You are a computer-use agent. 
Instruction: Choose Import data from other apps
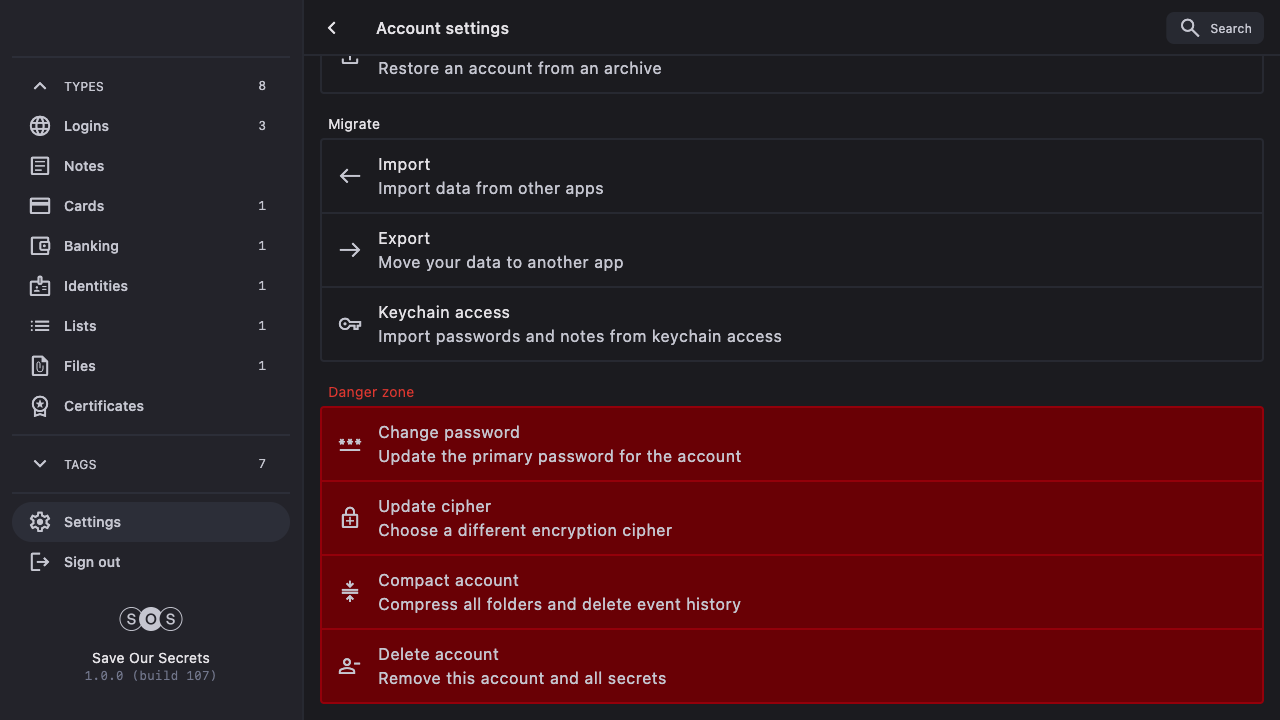[x=790, y=176]
